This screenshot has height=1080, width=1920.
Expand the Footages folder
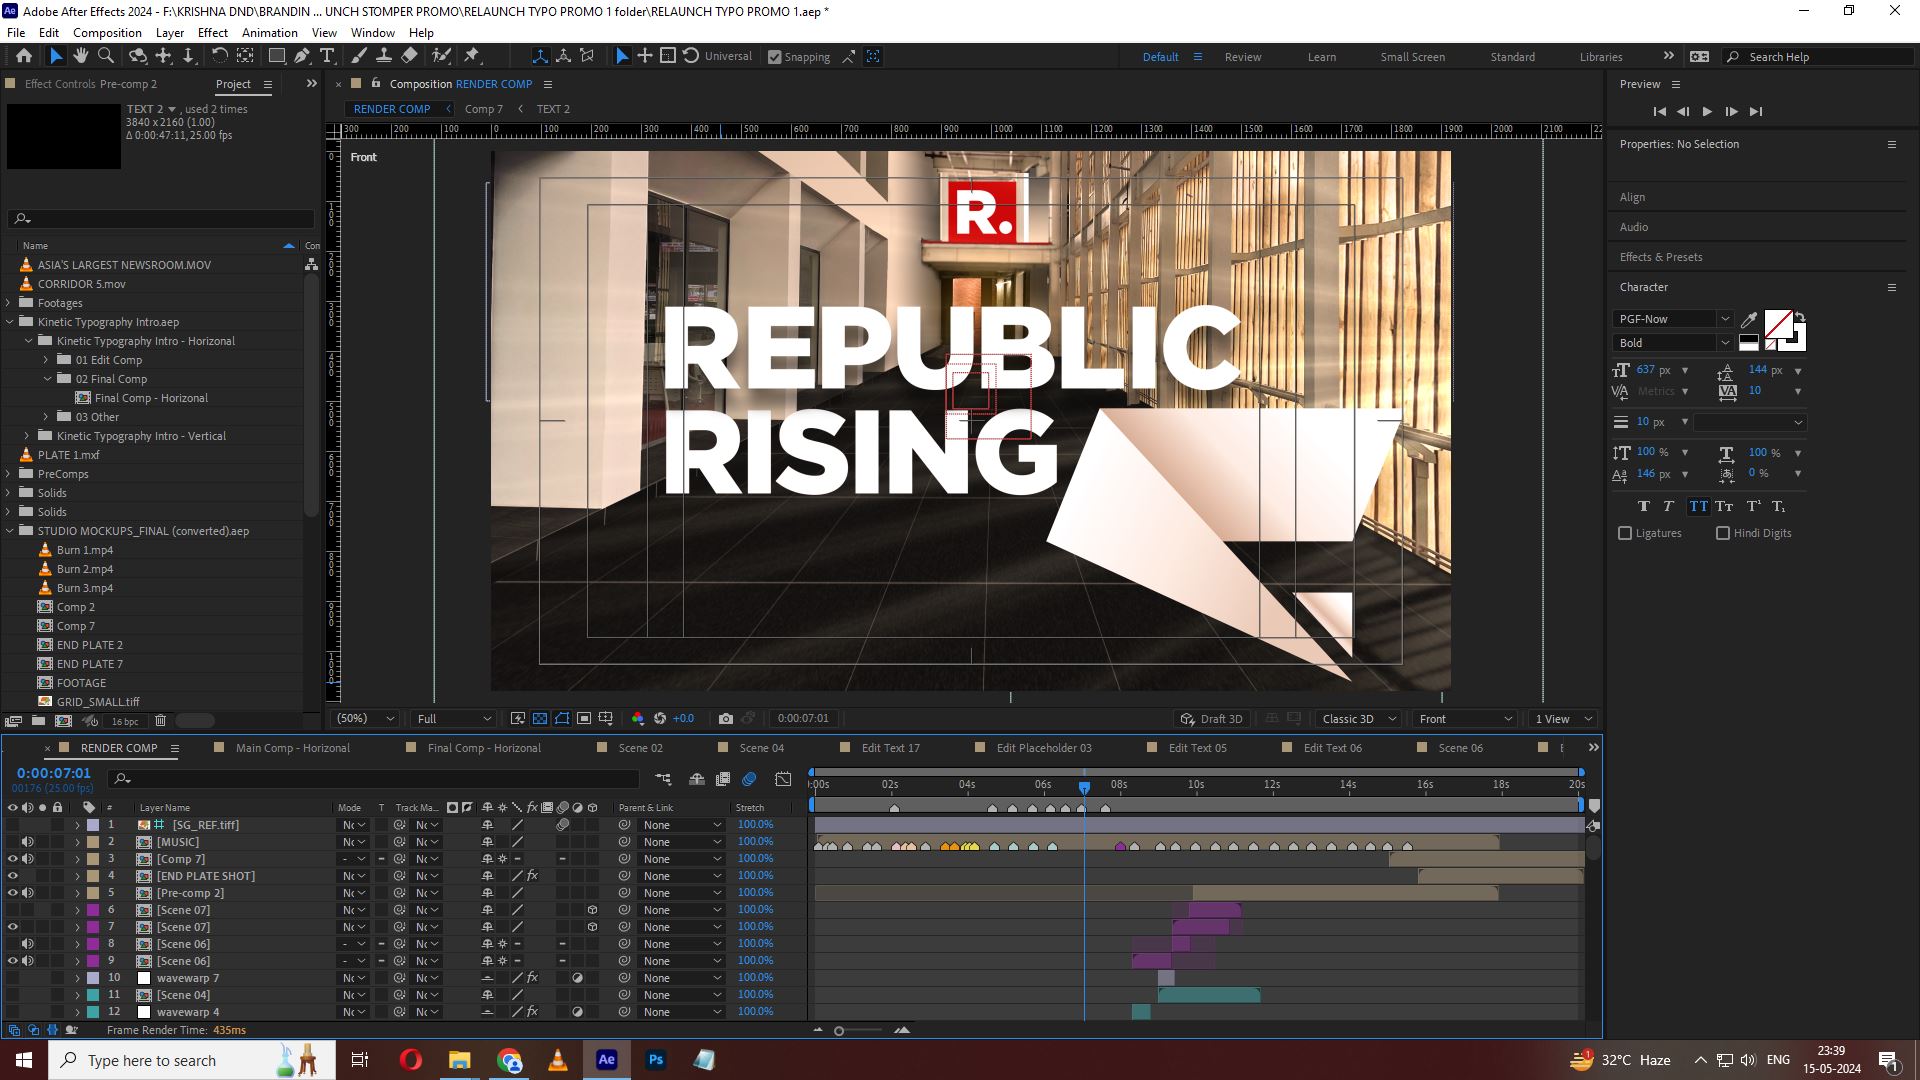tap(9, 303)
